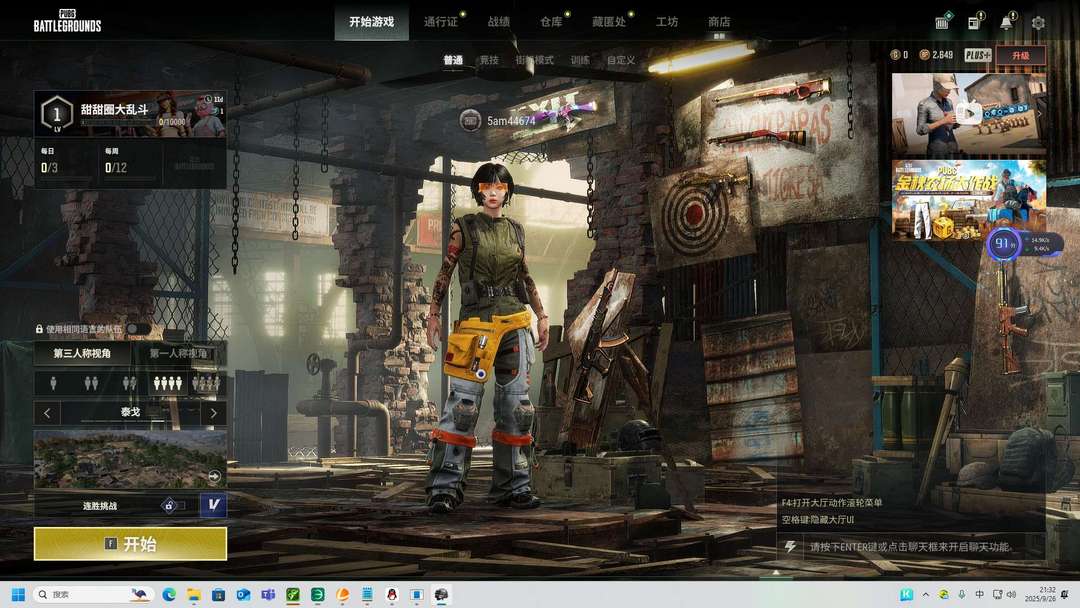
Task: Show hidden system tray icons chevron
Action: tap(926, 594)
